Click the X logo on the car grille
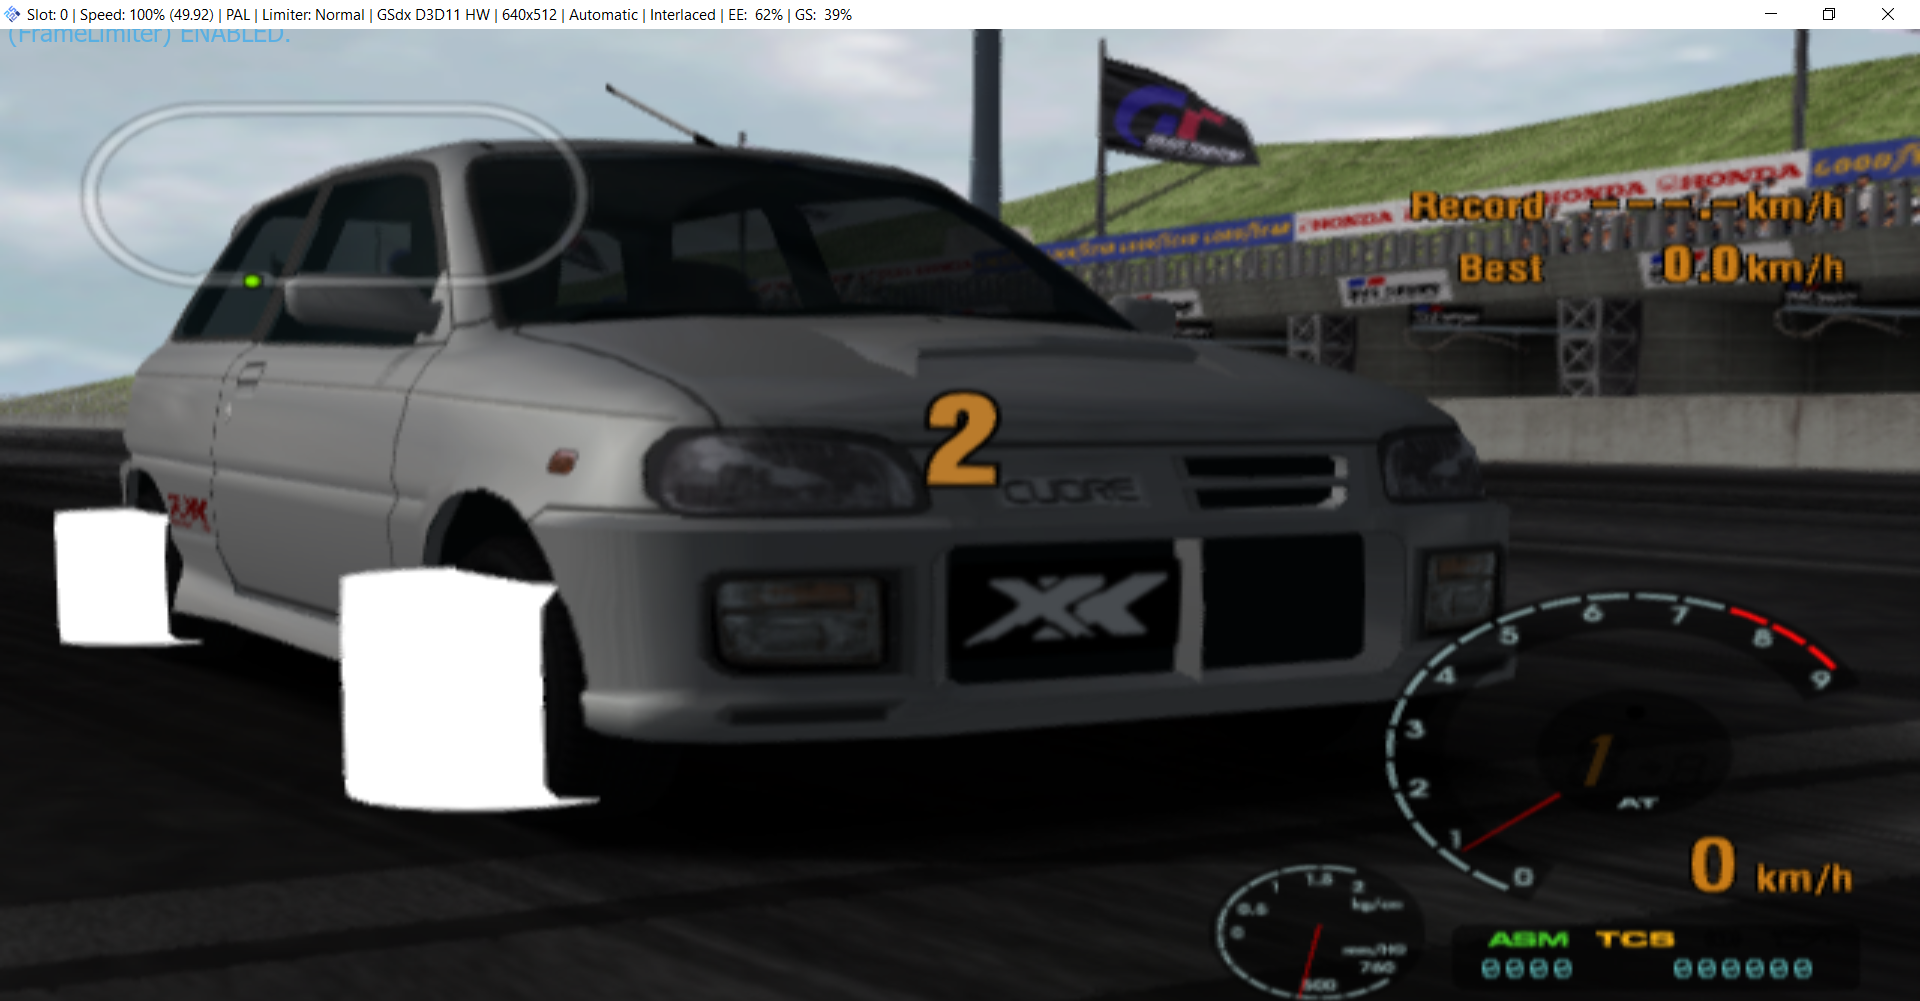 (1067, 608)
